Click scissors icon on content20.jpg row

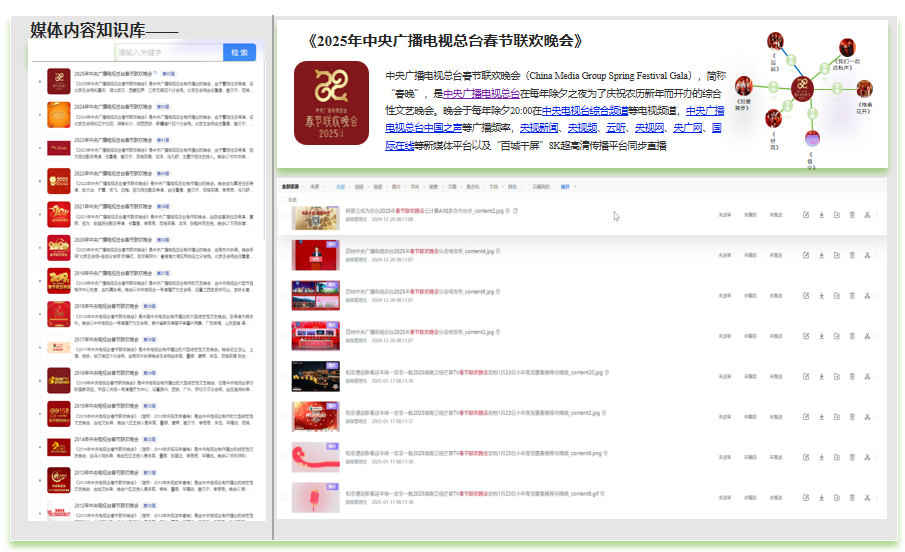(x=867, y=376)
